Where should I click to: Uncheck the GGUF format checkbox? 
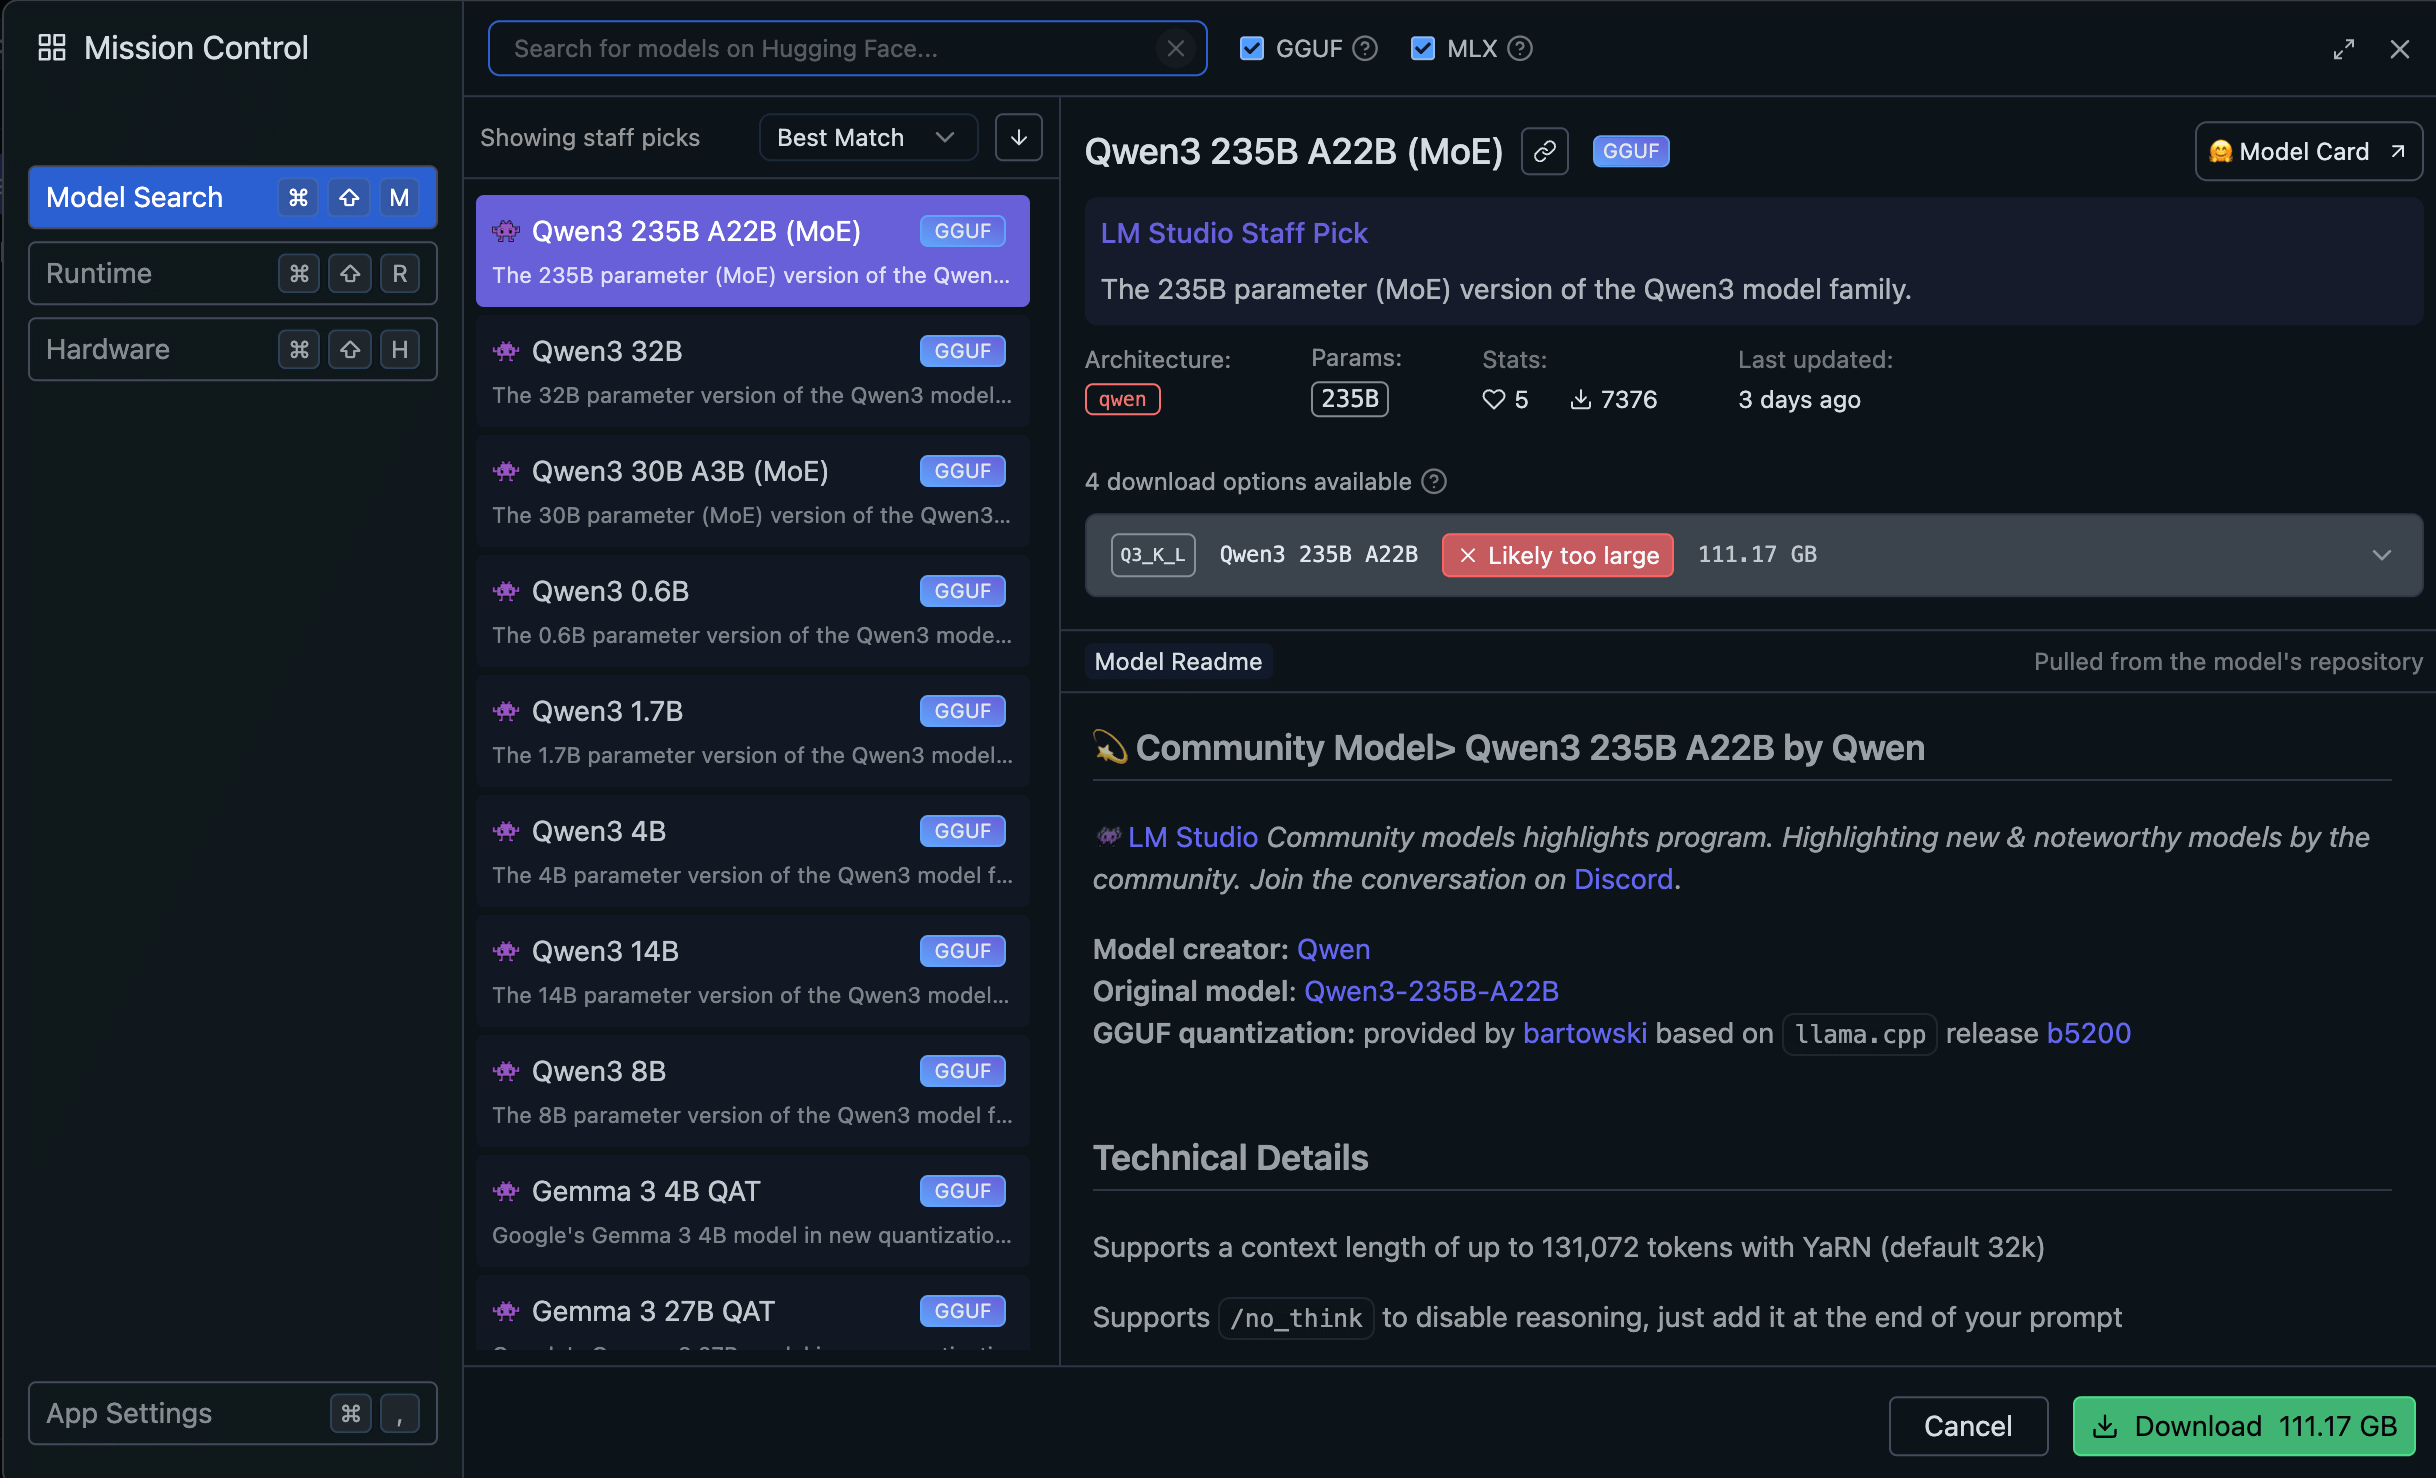(x=1251, y=48)
